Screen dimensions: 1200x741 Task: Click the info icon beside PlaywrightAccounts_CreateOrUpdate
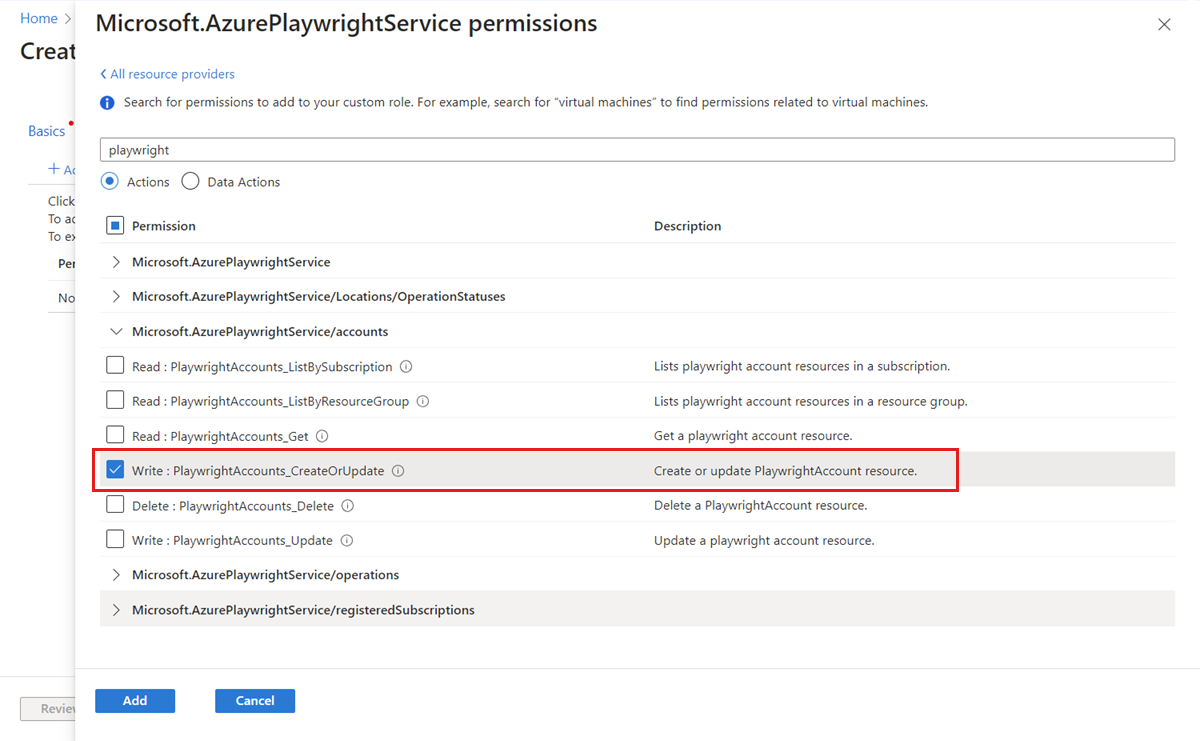click(x=399, y=470)
